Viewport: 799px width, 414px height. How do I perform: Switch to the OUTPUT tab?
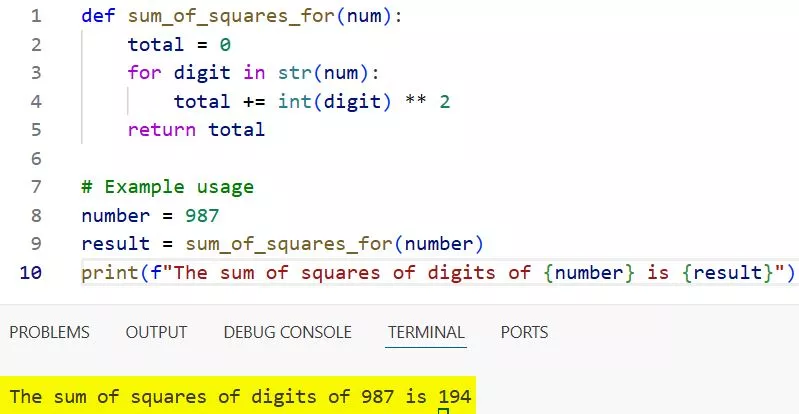(x=156, y=332)
